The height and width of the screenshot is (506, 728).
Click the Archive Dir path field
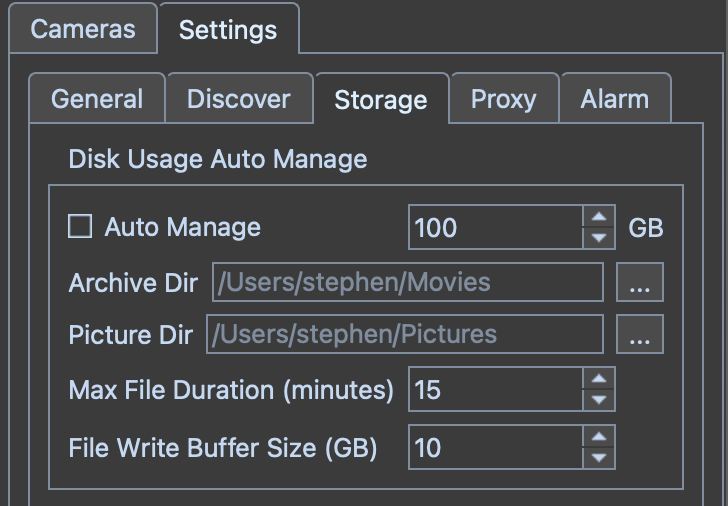click(407, 282)
